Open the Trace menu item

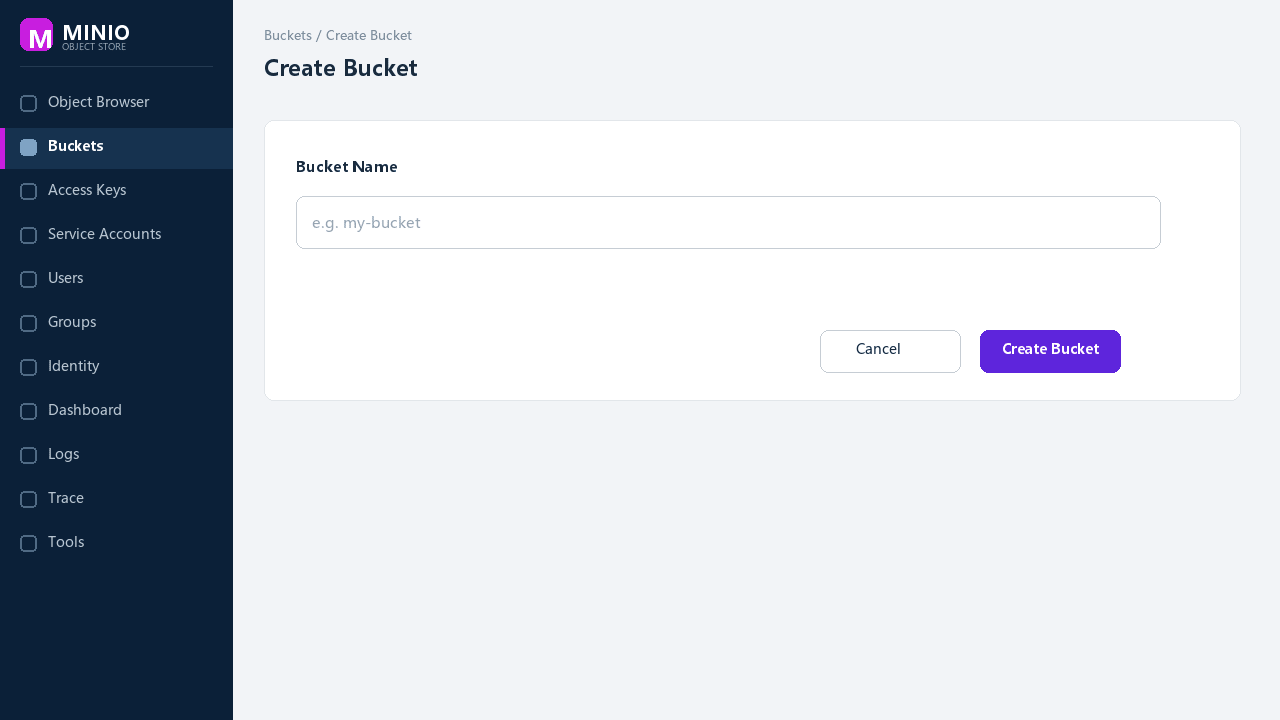[116, 499]
